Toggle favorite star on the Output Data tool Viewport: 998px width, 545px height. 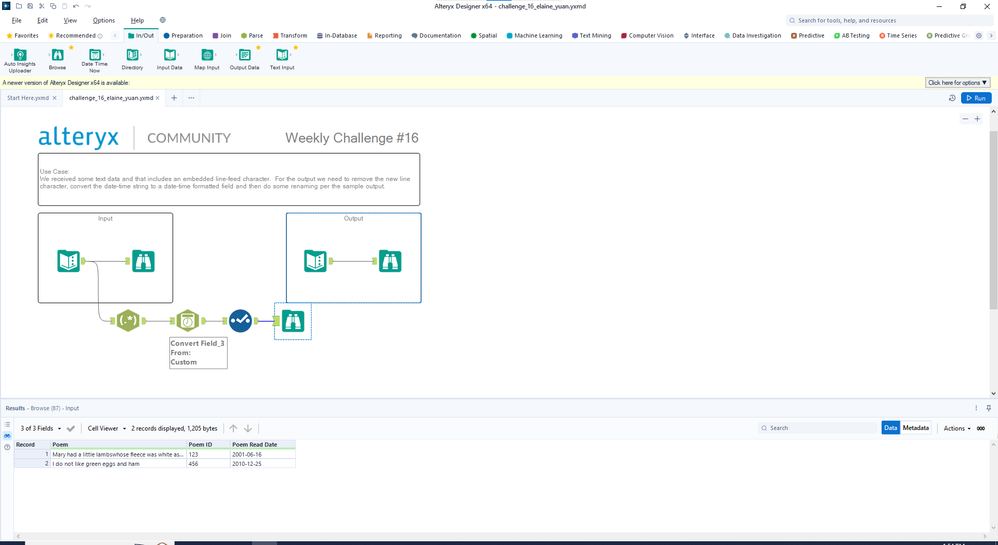[x=258, y=47]
